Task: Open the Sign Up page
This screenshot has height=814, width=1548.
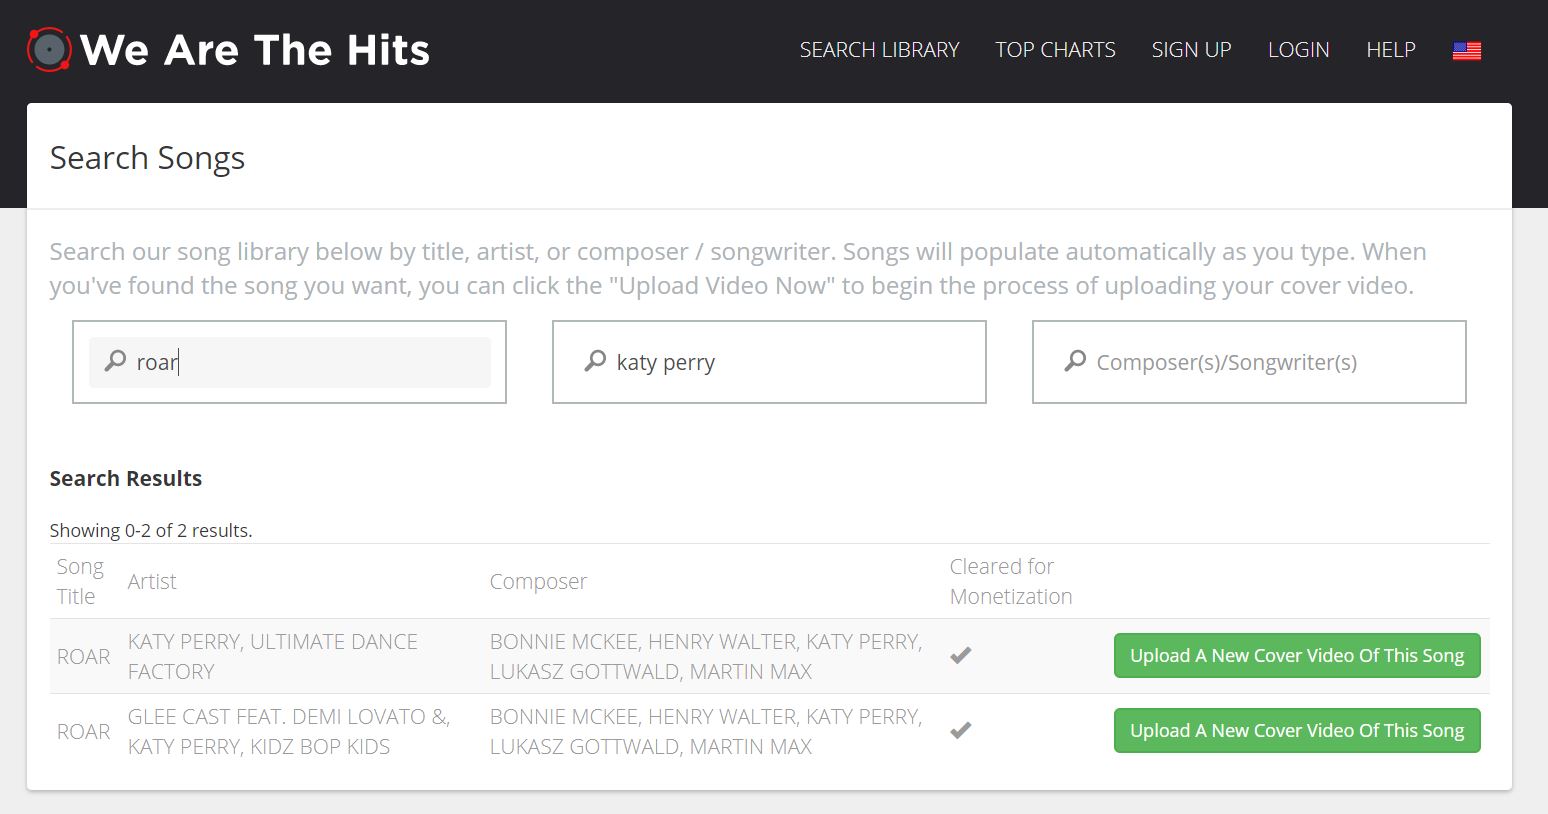Action: pyautogui.click(x=1191, y=50)
